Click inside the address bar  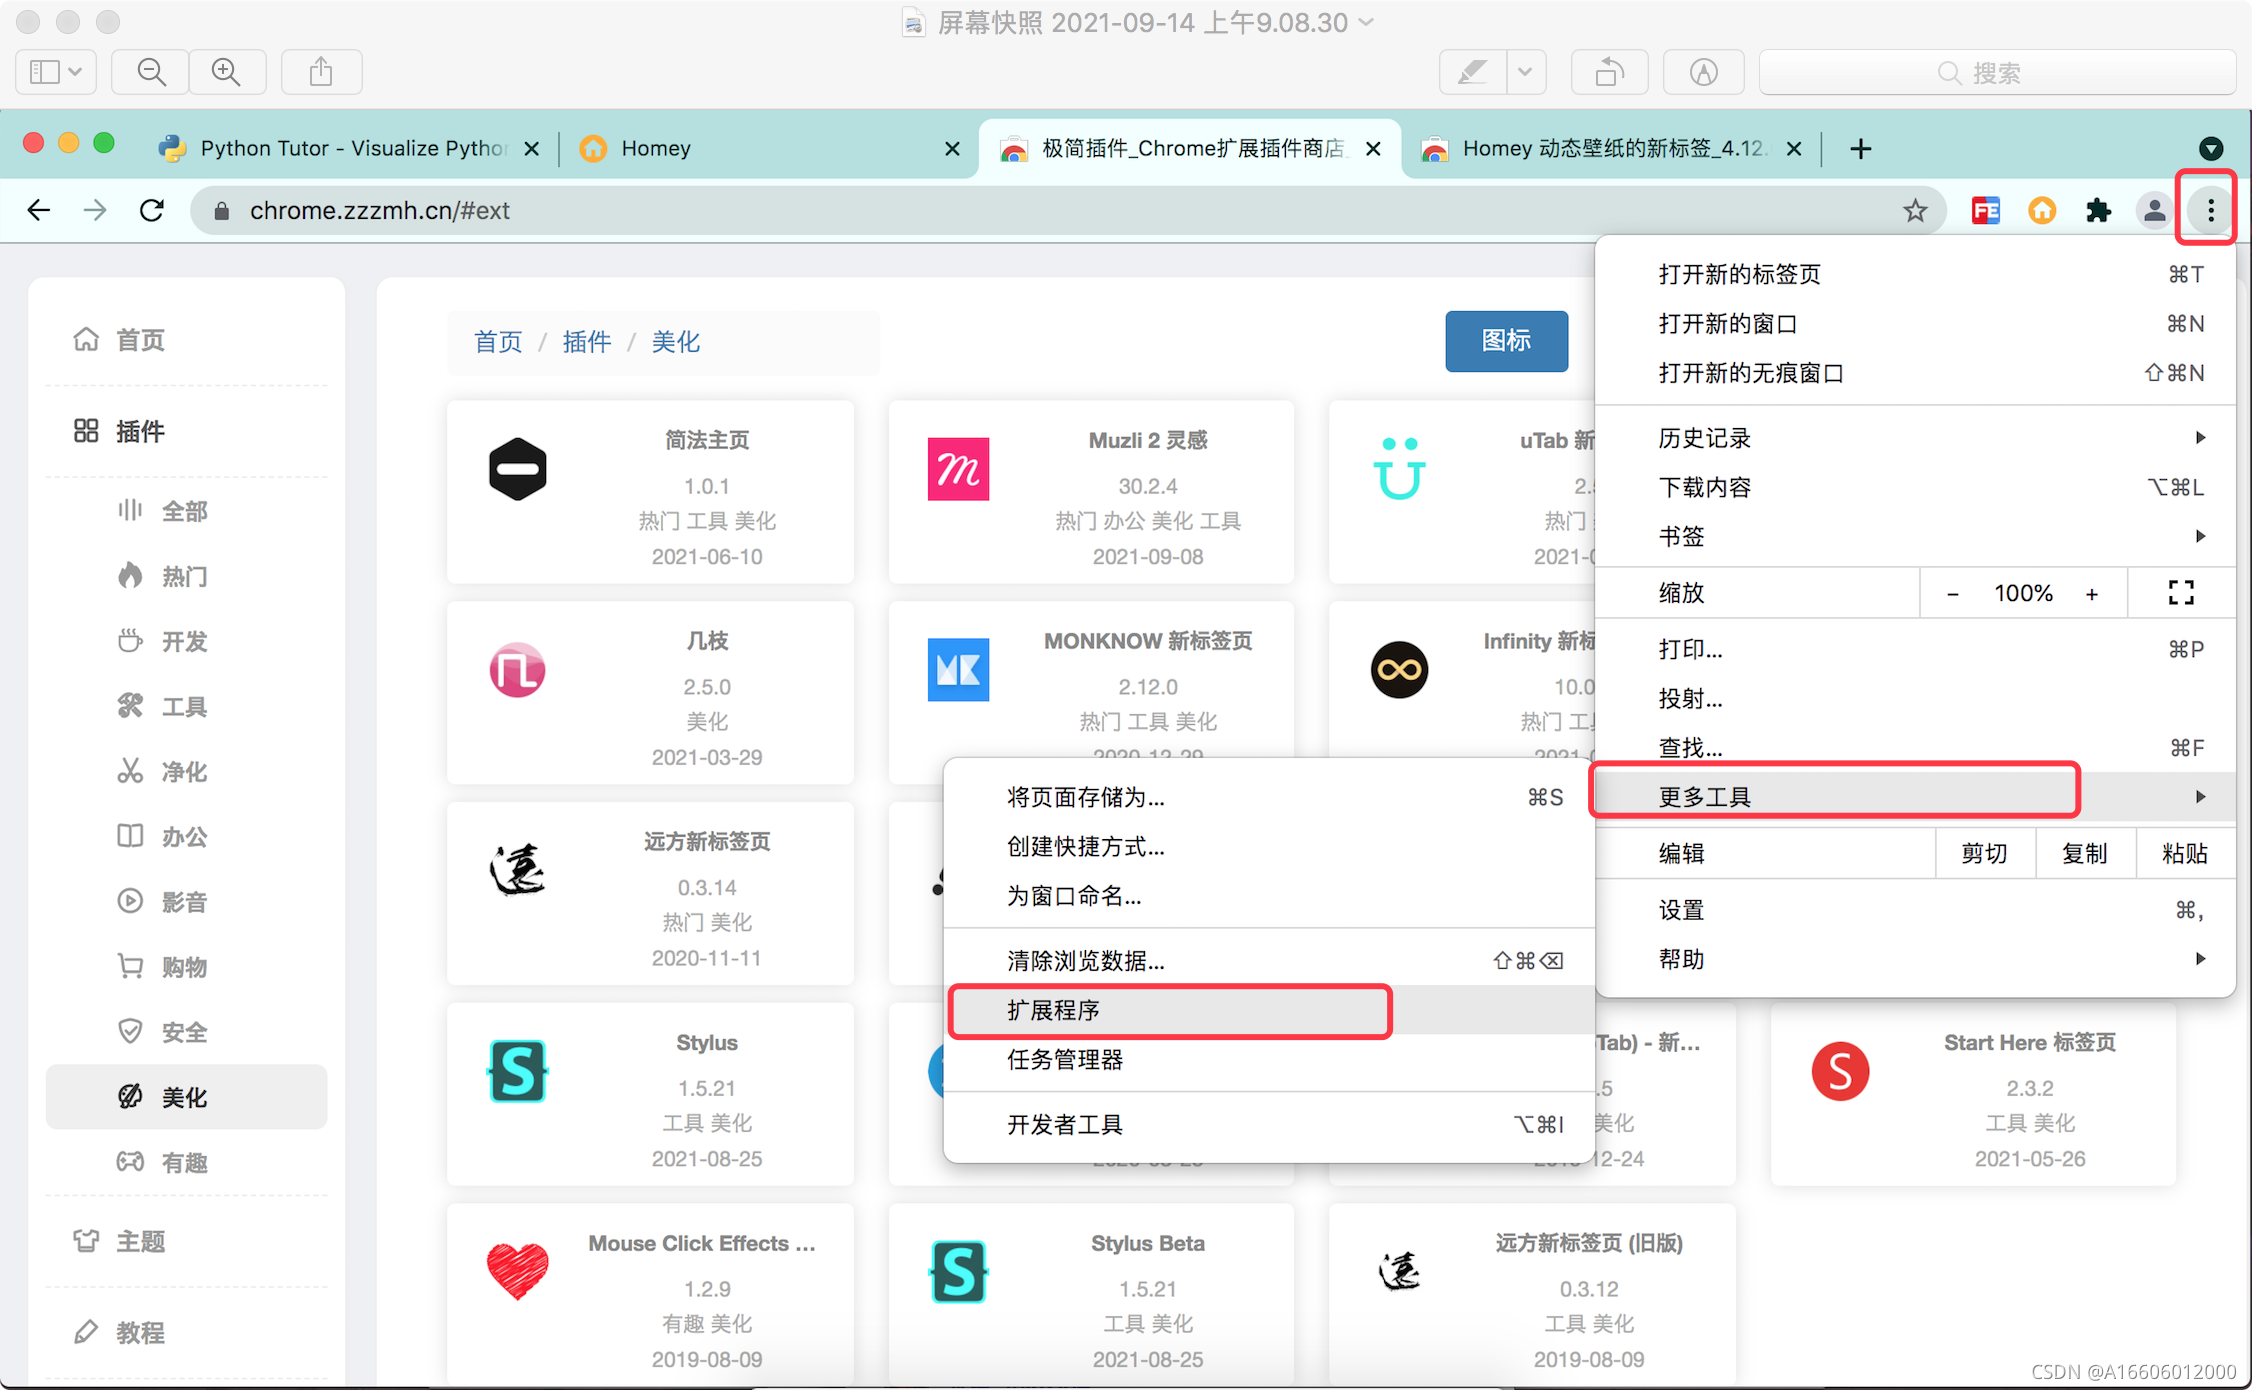tap(600, 210)
